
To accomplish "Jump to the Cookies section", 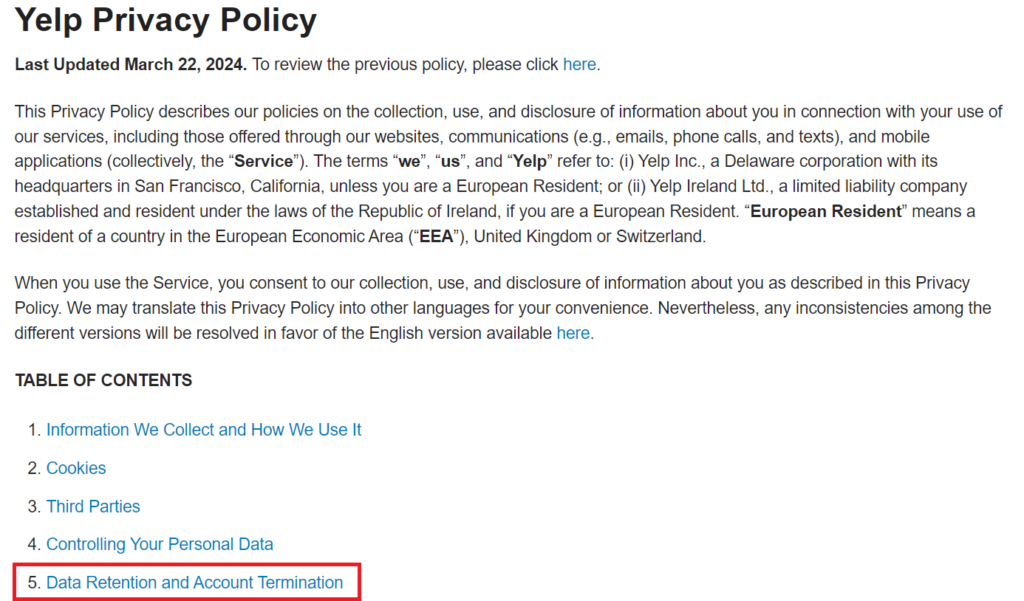I will point(76,468).
